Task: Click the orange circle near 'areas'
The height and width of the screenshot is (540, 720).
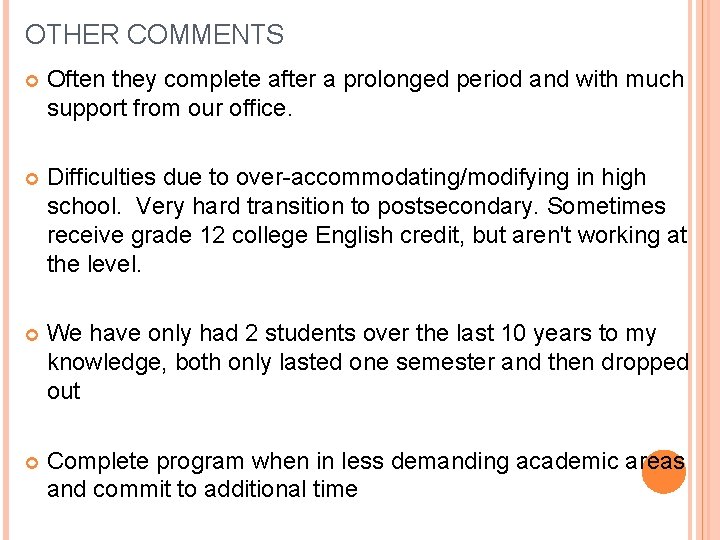Action: coord(664,472)
